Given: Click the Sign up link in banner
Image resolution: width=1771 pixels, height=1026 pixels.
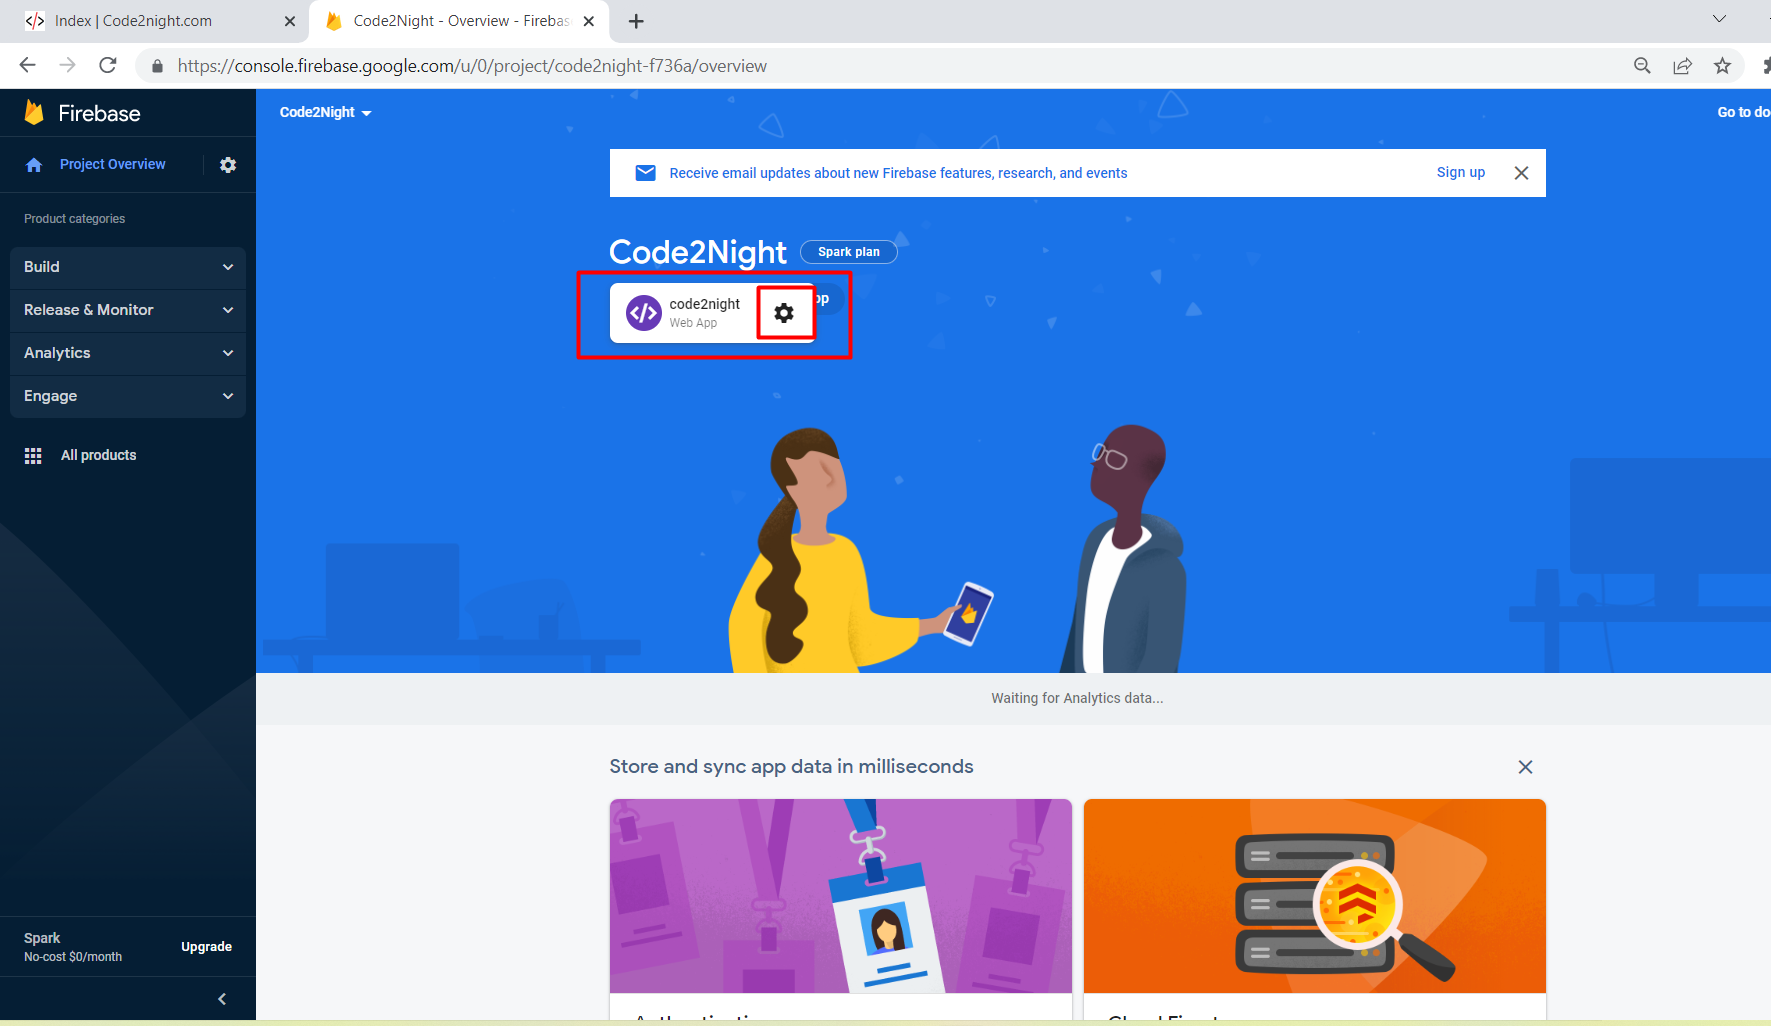Looking at the screenshot, I should tap(1460, 173).
